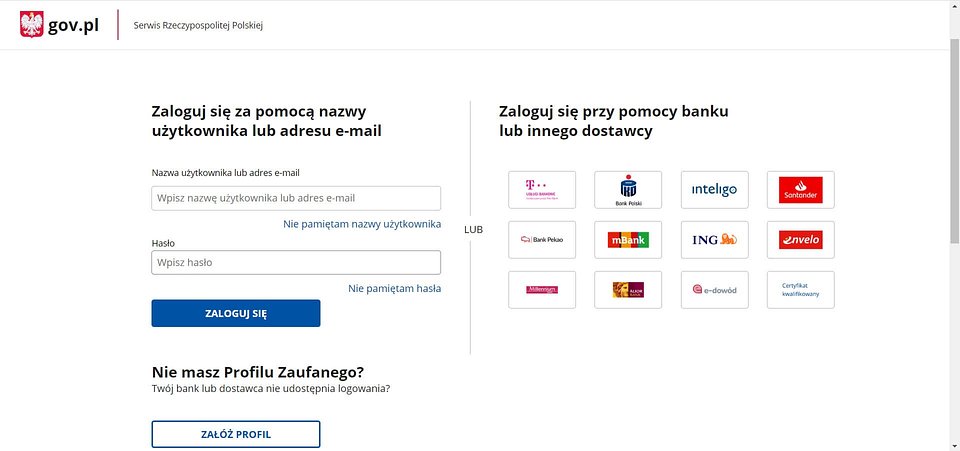
Task: Click the ZALOGUJ SIĘ button
Action: click(236, 313)
